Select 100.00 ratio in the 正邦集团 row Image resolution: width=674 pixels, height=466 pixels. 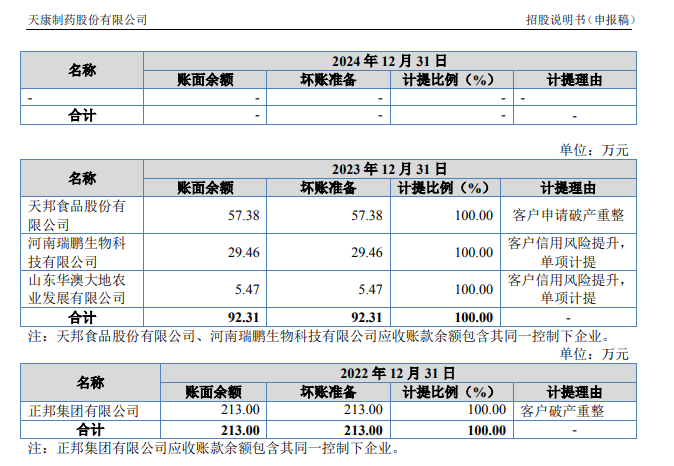(487, 410)
